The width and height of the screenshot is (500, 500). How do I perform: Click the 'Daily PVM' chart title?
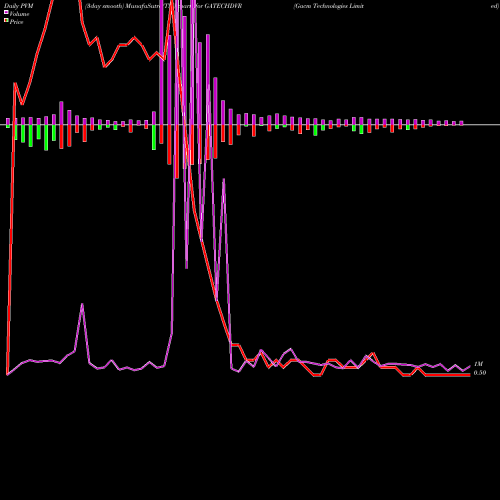[x=19, y=6]
